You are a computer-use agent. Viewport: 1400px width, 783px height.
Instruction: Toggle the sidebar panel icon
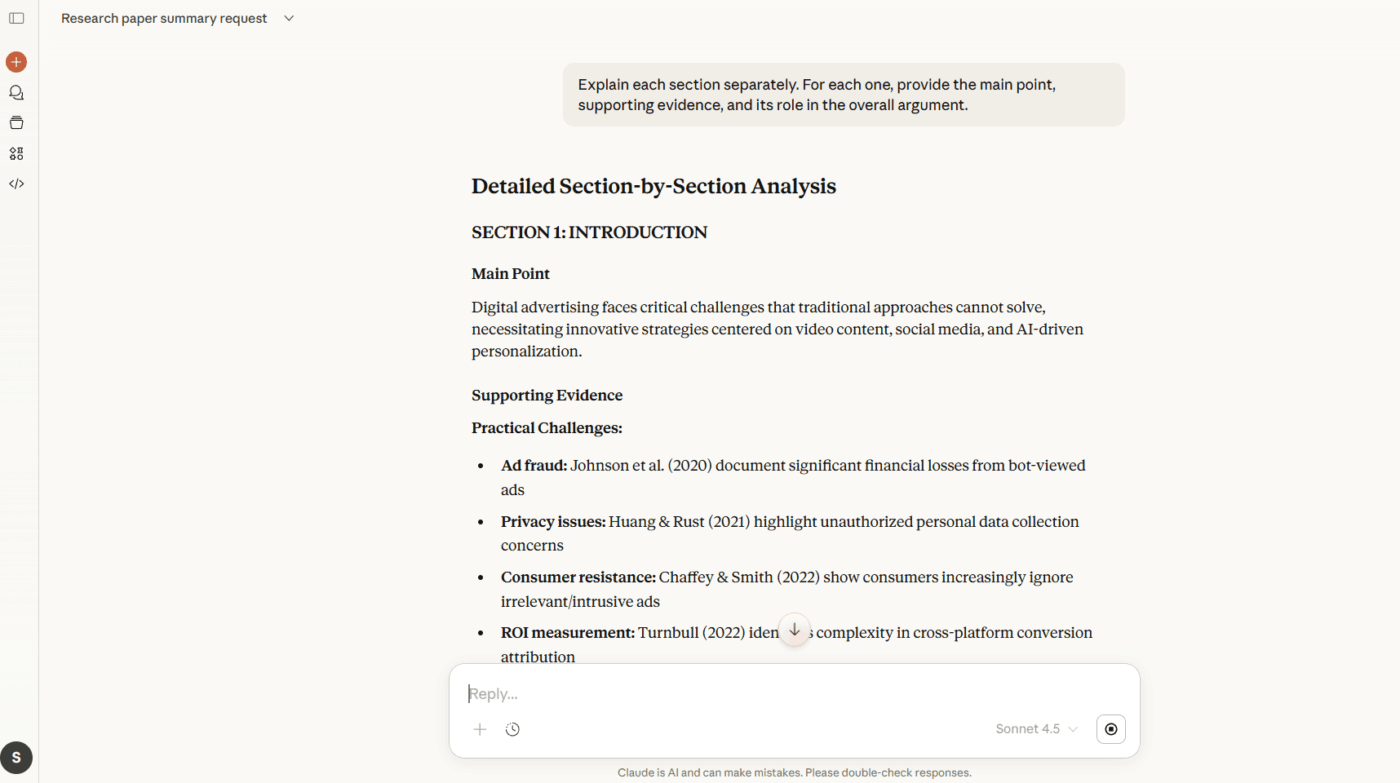click(x=16, y=18)
